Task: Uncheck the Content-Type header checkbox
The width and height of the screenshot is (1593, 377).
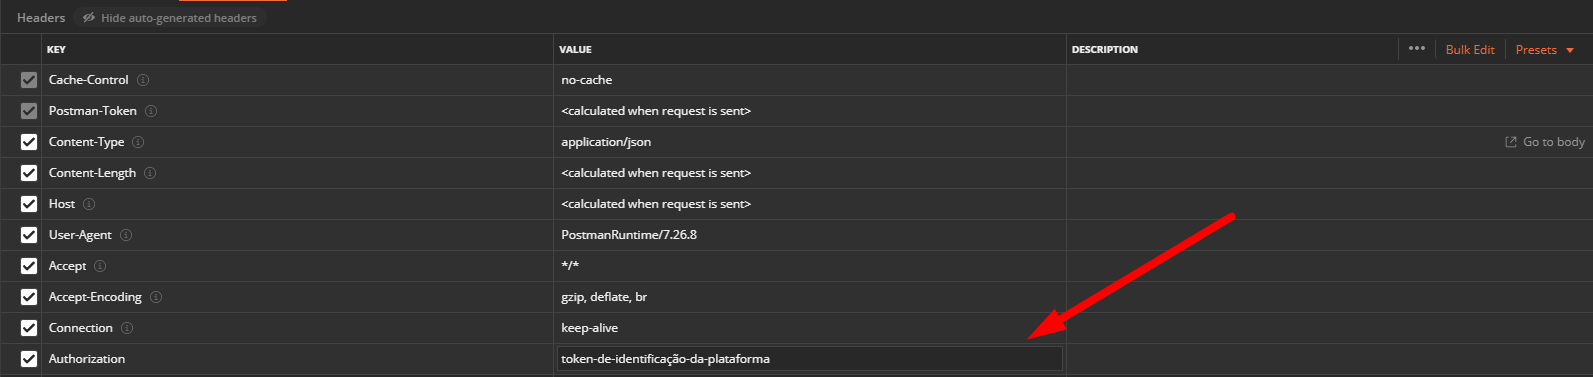Action: [29, 142]
